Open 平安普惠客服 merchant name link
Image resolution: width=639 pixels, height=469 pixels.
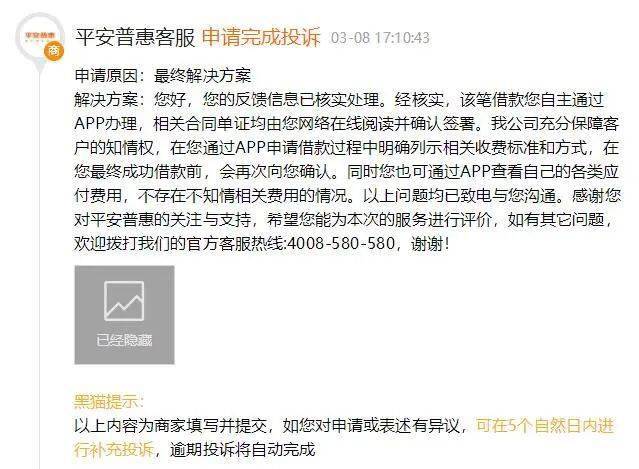(135, 38)
